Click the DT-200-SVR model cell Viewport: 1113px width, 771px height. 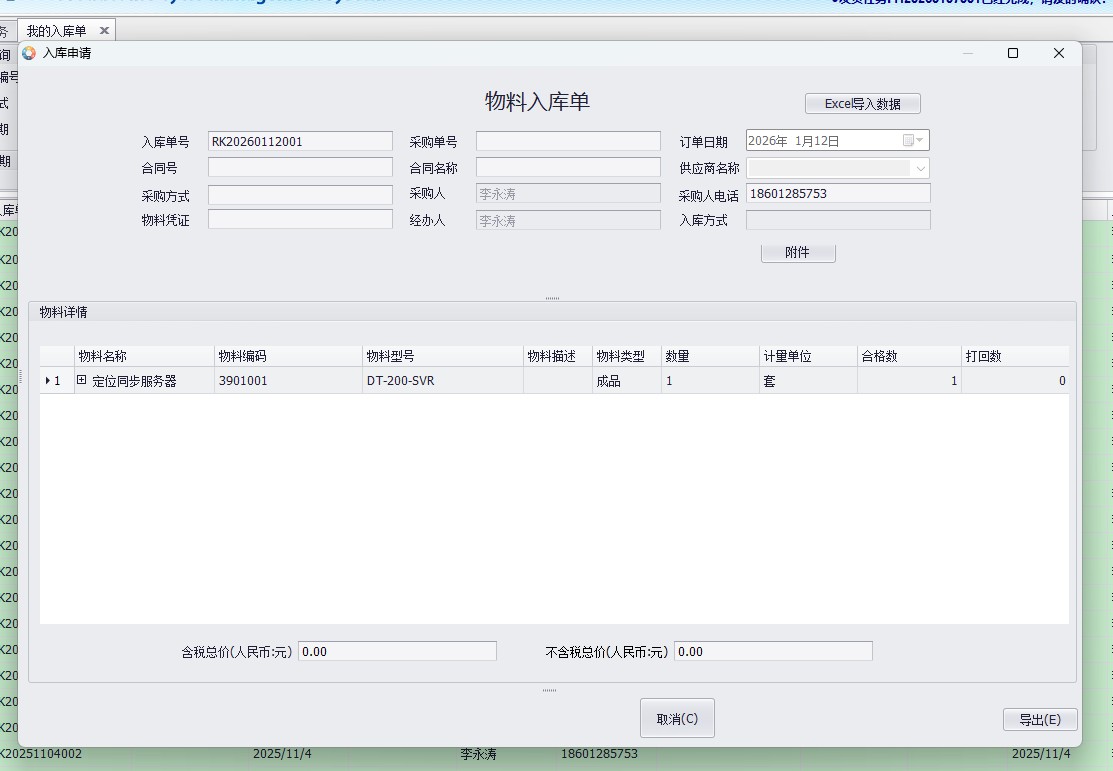[441, 381]
